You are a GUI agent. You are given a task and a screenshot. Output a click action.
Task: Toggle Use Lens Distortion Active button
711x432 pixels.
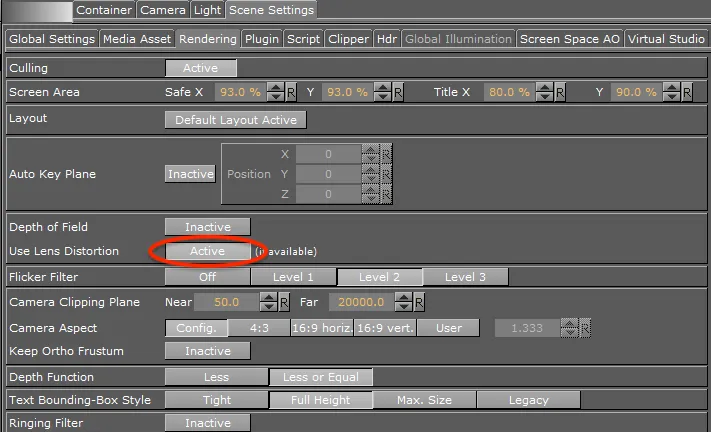(x=208, y=251)
